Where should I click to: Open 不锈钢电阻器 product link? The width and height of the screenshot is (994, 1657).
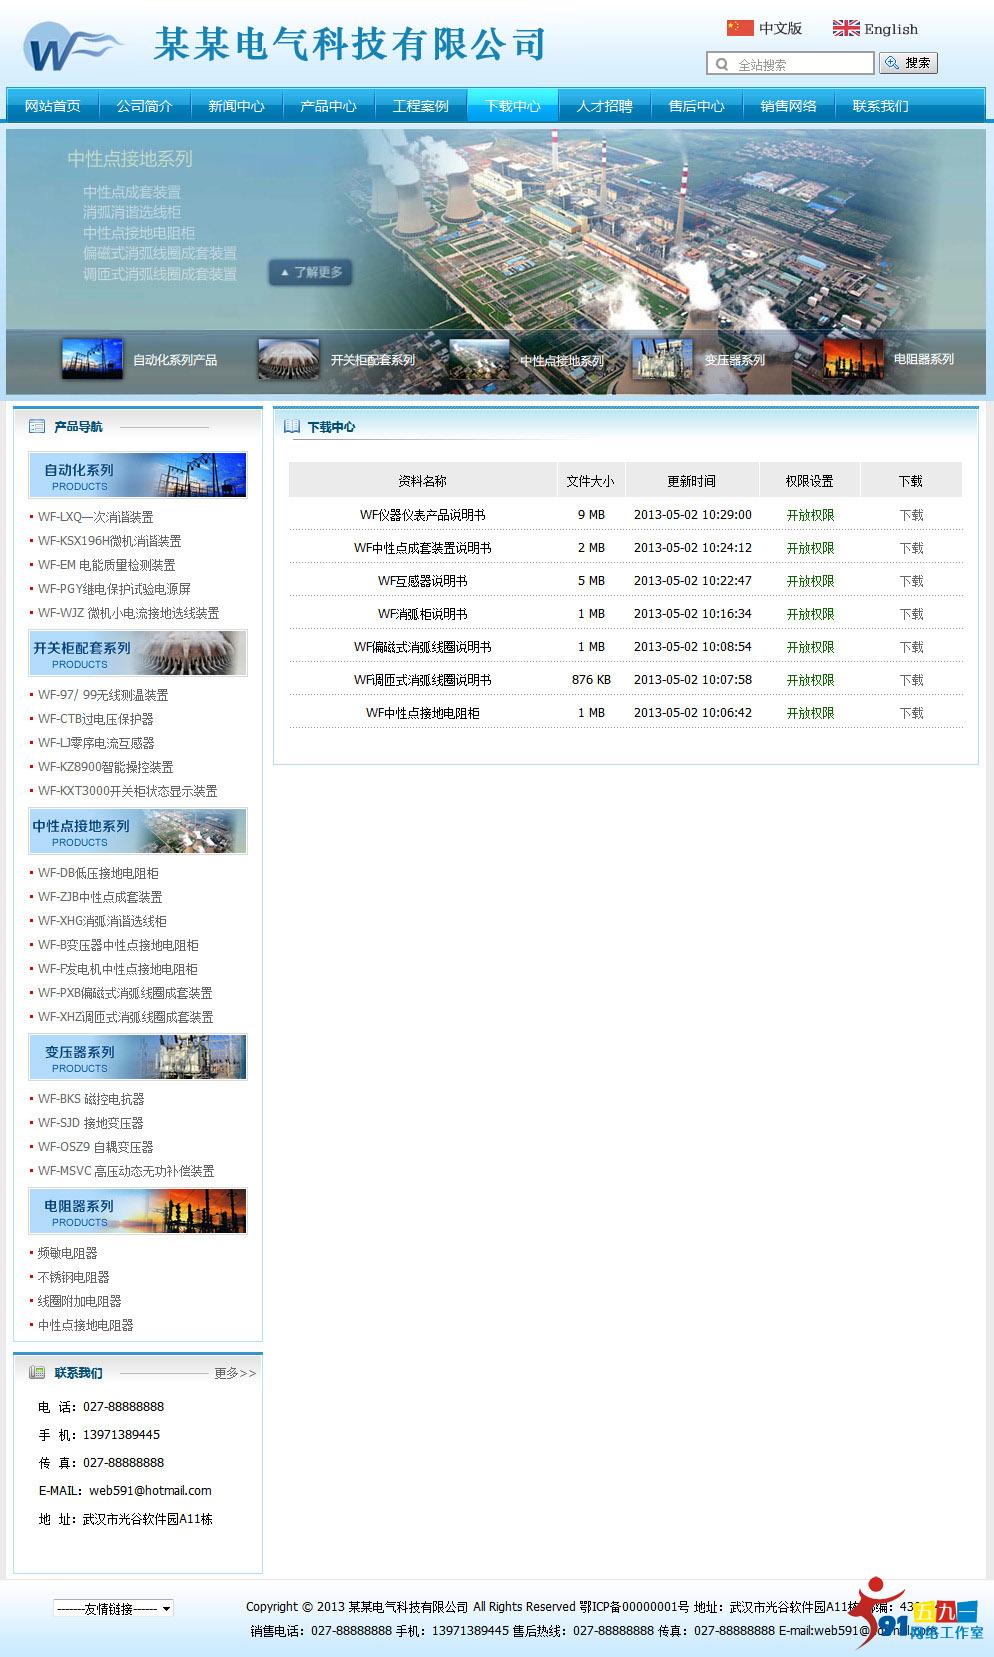74,1277
